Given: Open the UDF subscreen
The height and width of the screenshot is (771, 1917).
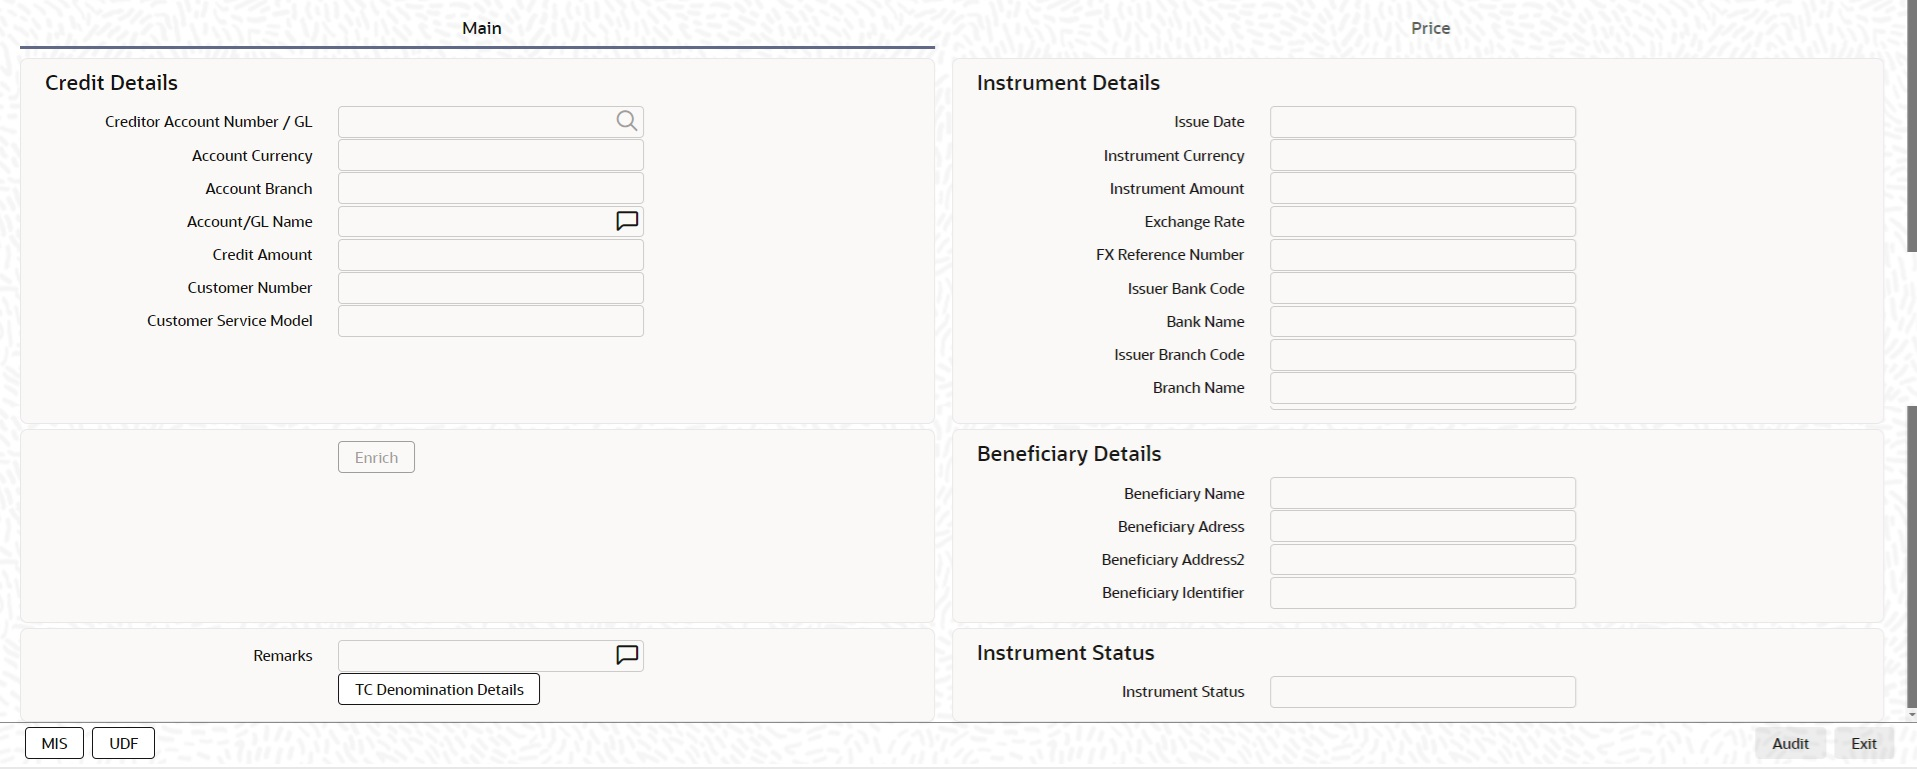Looking at the screenshot, I should [x=124, y=743].
